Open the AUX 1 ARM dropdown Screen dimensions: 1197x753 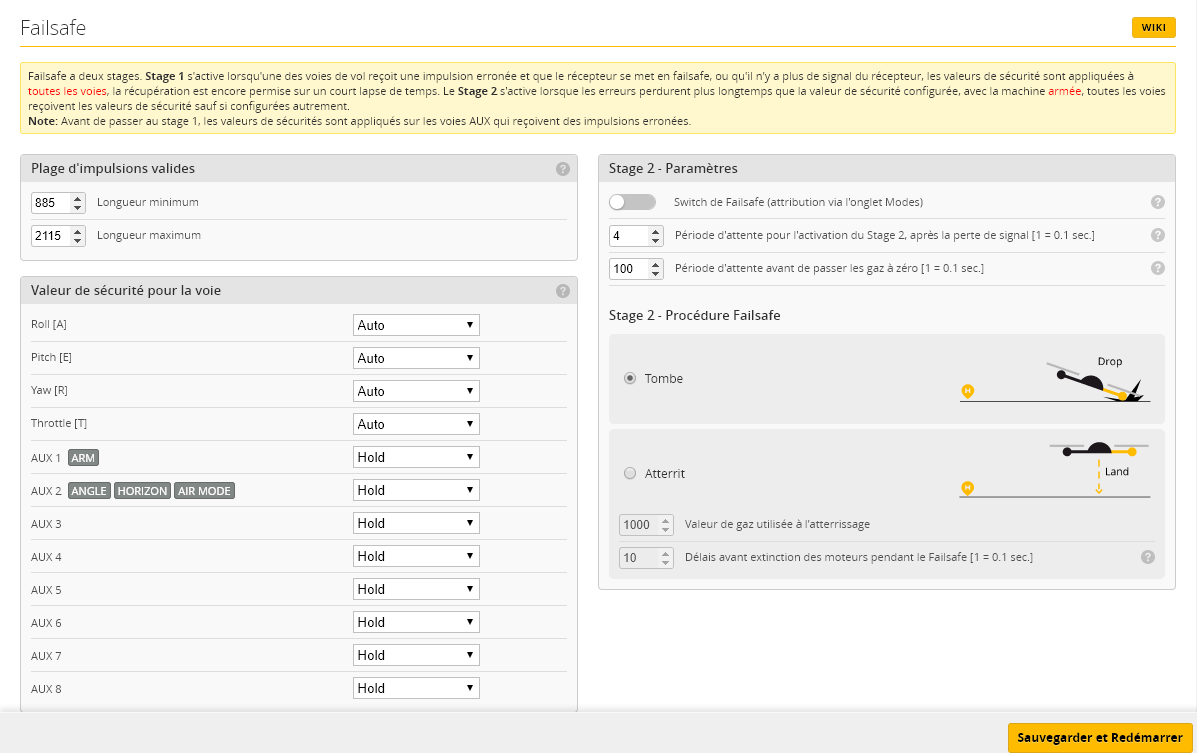[416, 457]
